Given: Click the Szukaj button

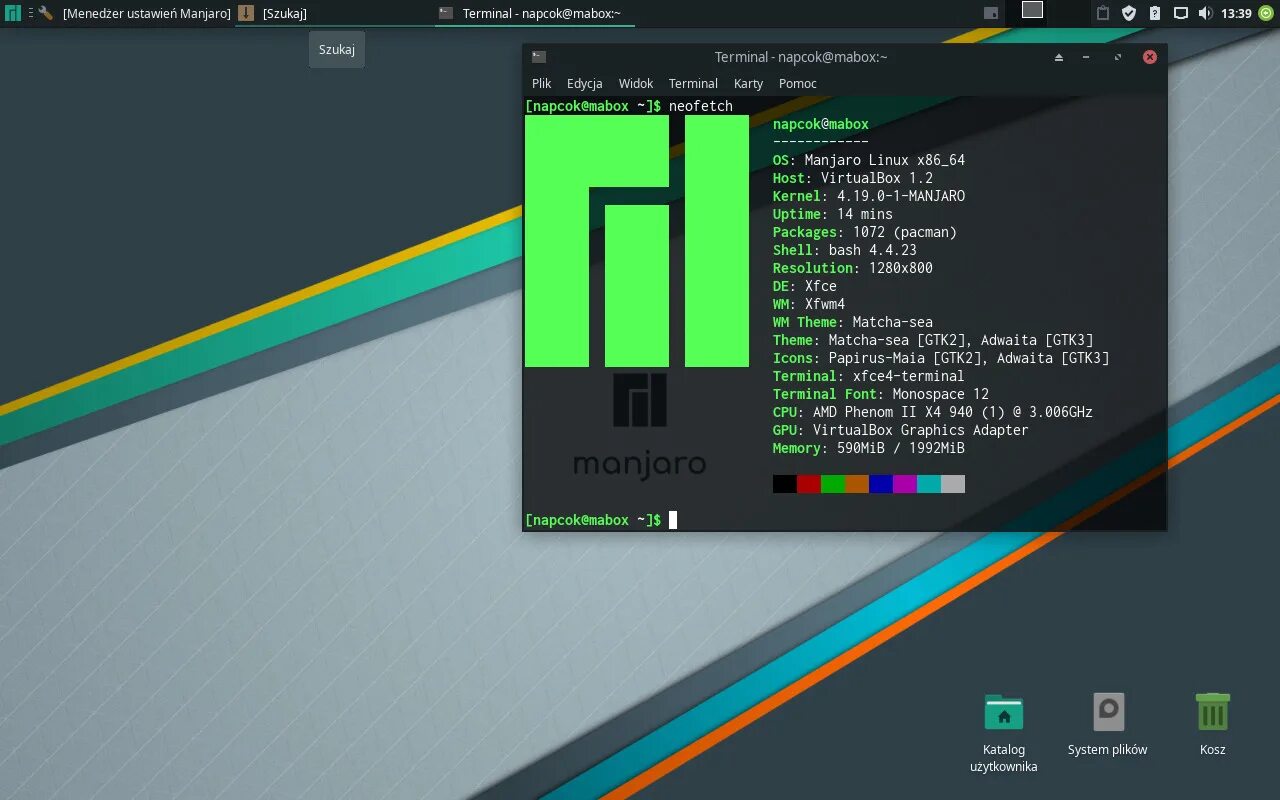Looking at the screenshot, I should [x=336, y=48].
